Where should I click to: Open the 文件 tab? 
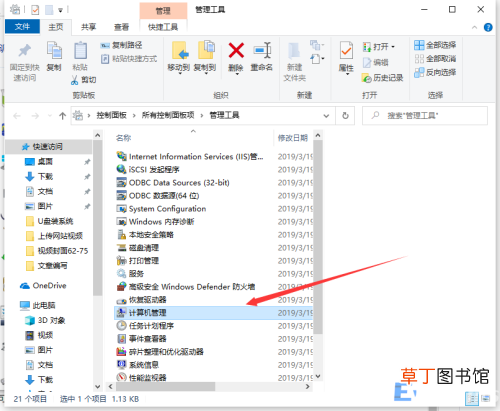[22, 27]
